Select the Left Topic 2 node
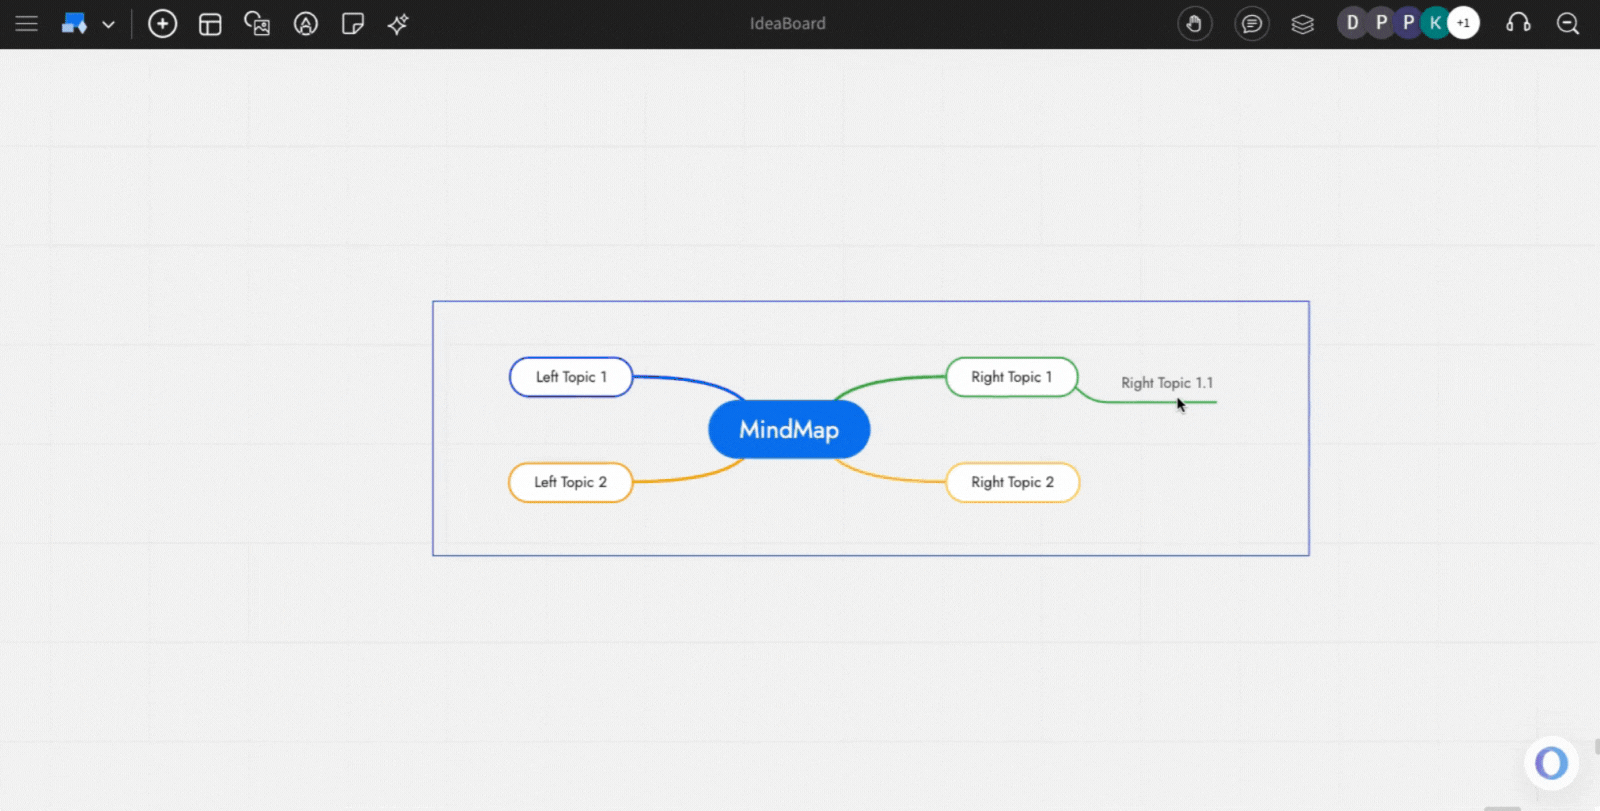1600x811 pixels. pos(571,482)
